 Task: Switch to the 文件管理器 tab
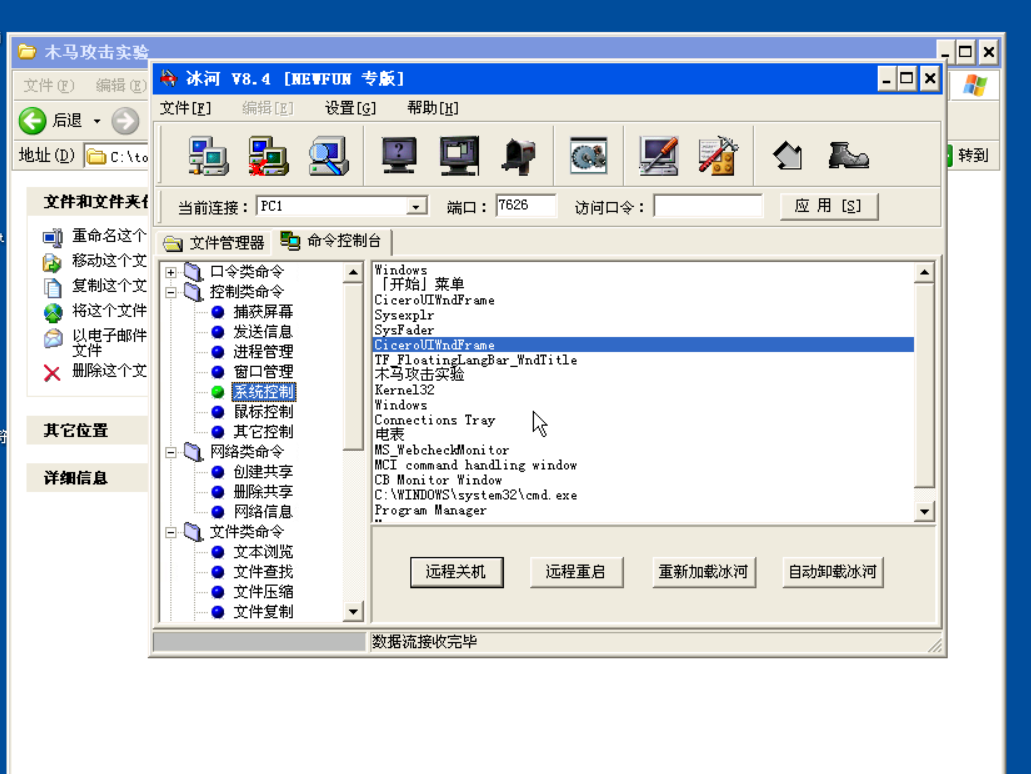(x=214, y=243)
